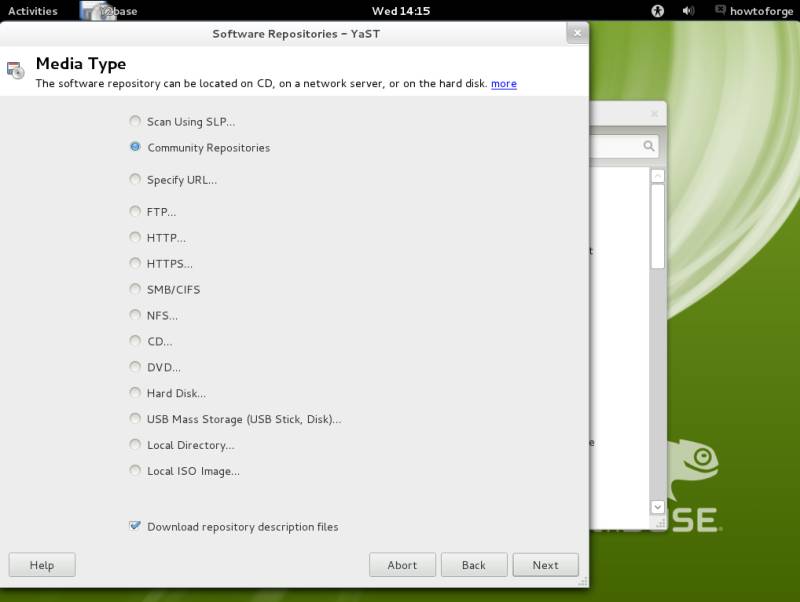Click the accessibility icon in top bar
The width and height of the screenshot is (800, 602).
(x=657, y=11)
